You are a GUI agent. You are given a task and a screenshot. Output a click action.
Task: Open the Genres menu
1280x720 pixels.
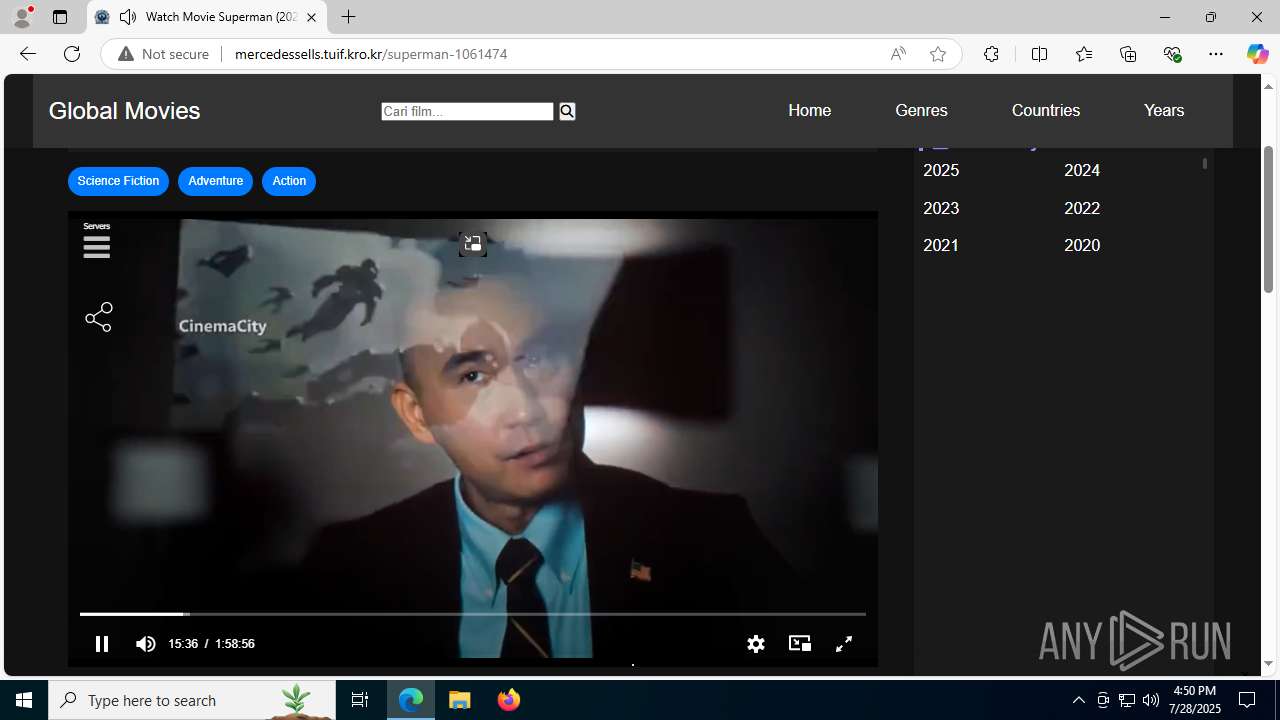(921, 110)
